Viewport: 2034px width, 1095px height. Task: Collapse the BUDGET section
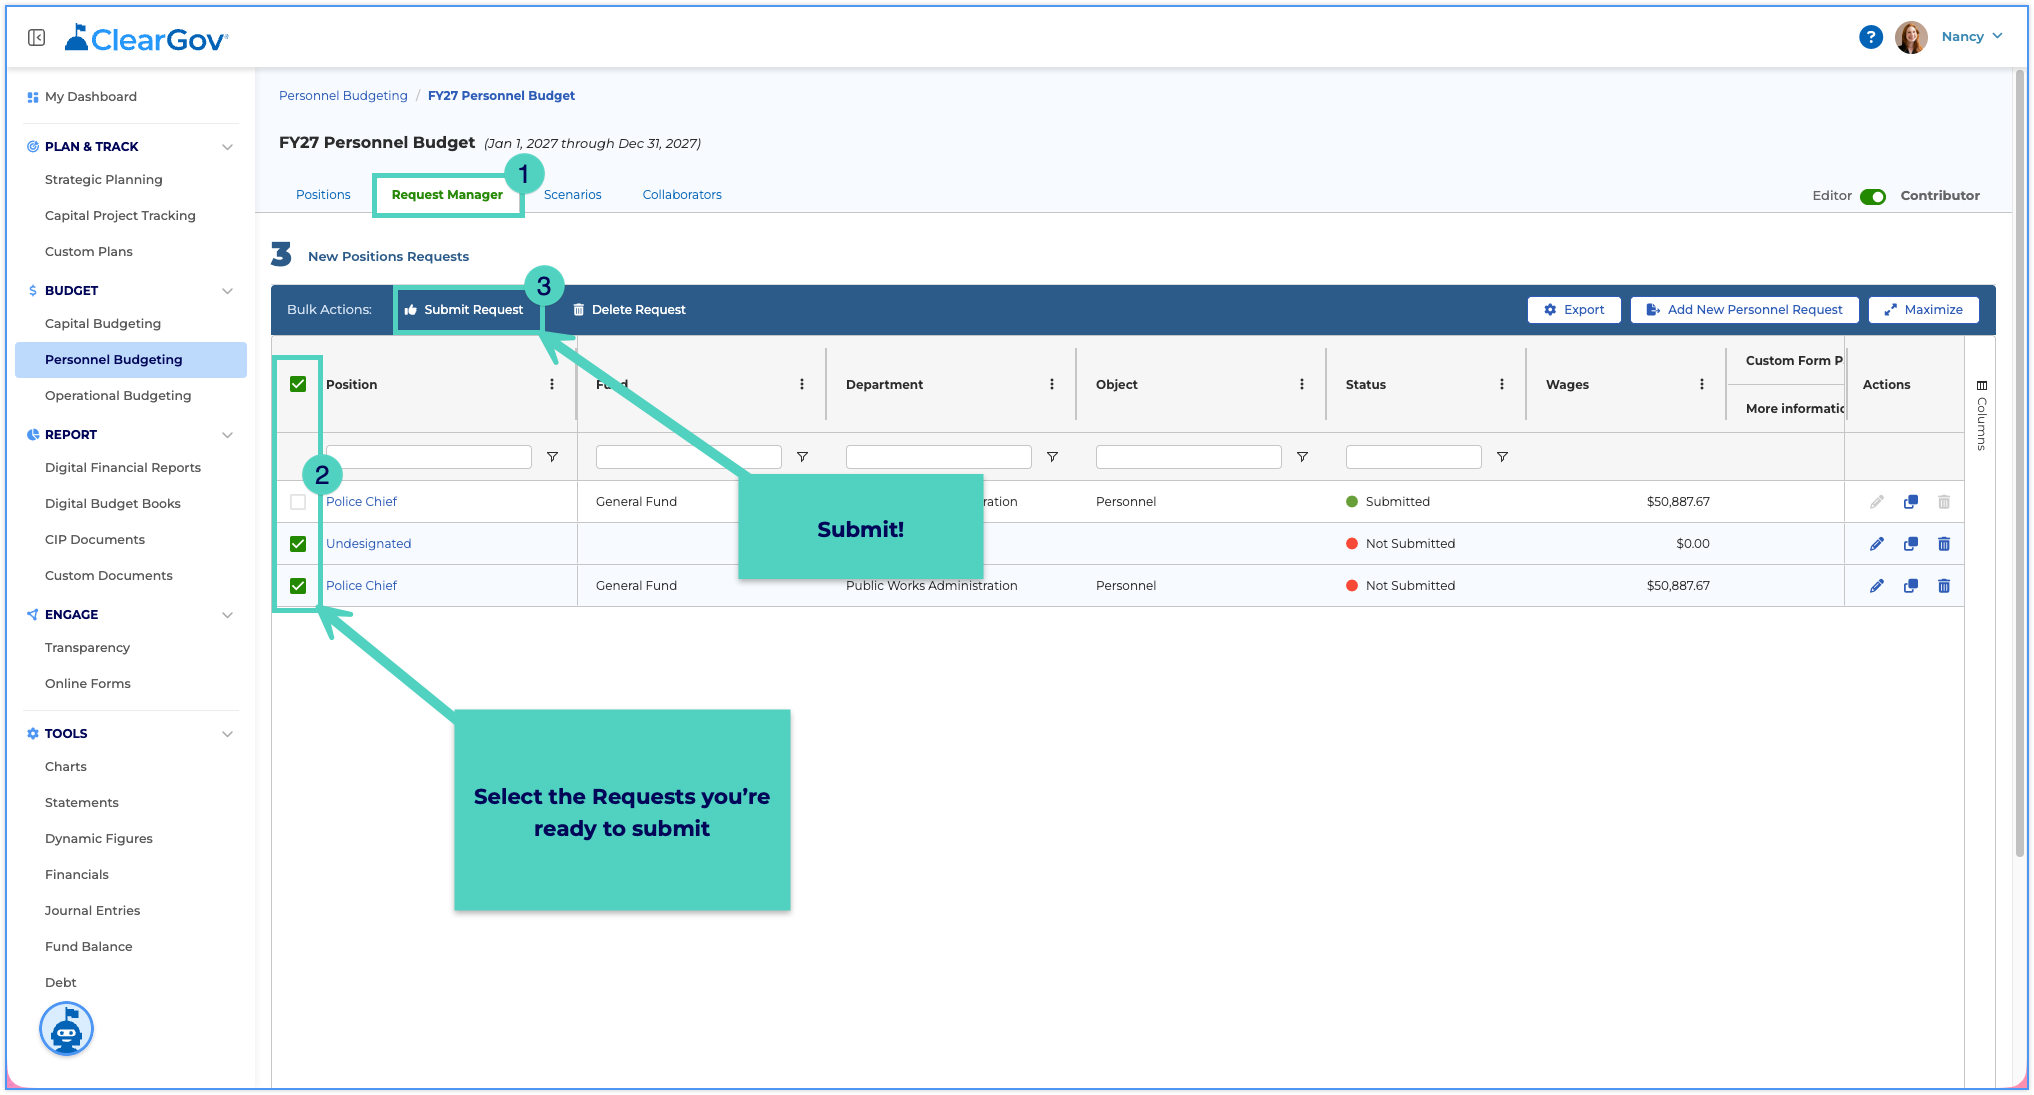(x=227, y=291)
